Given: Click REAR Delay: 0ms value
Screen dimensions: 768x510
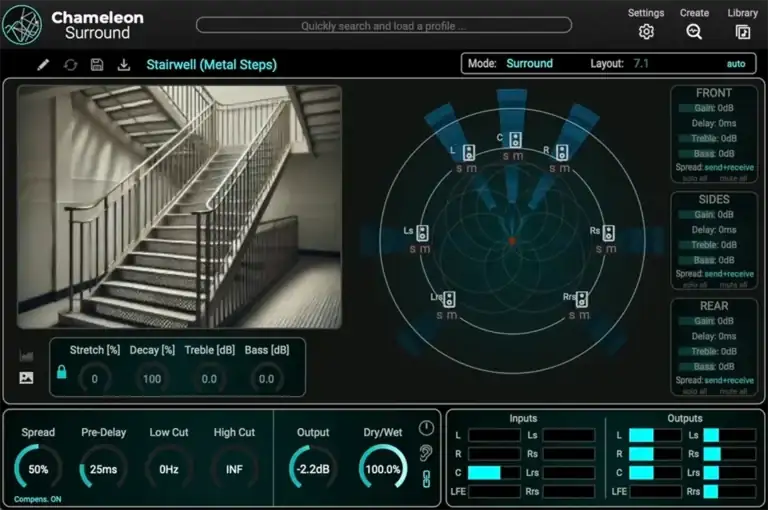Looking at the screenshot, I should (714, 337).
